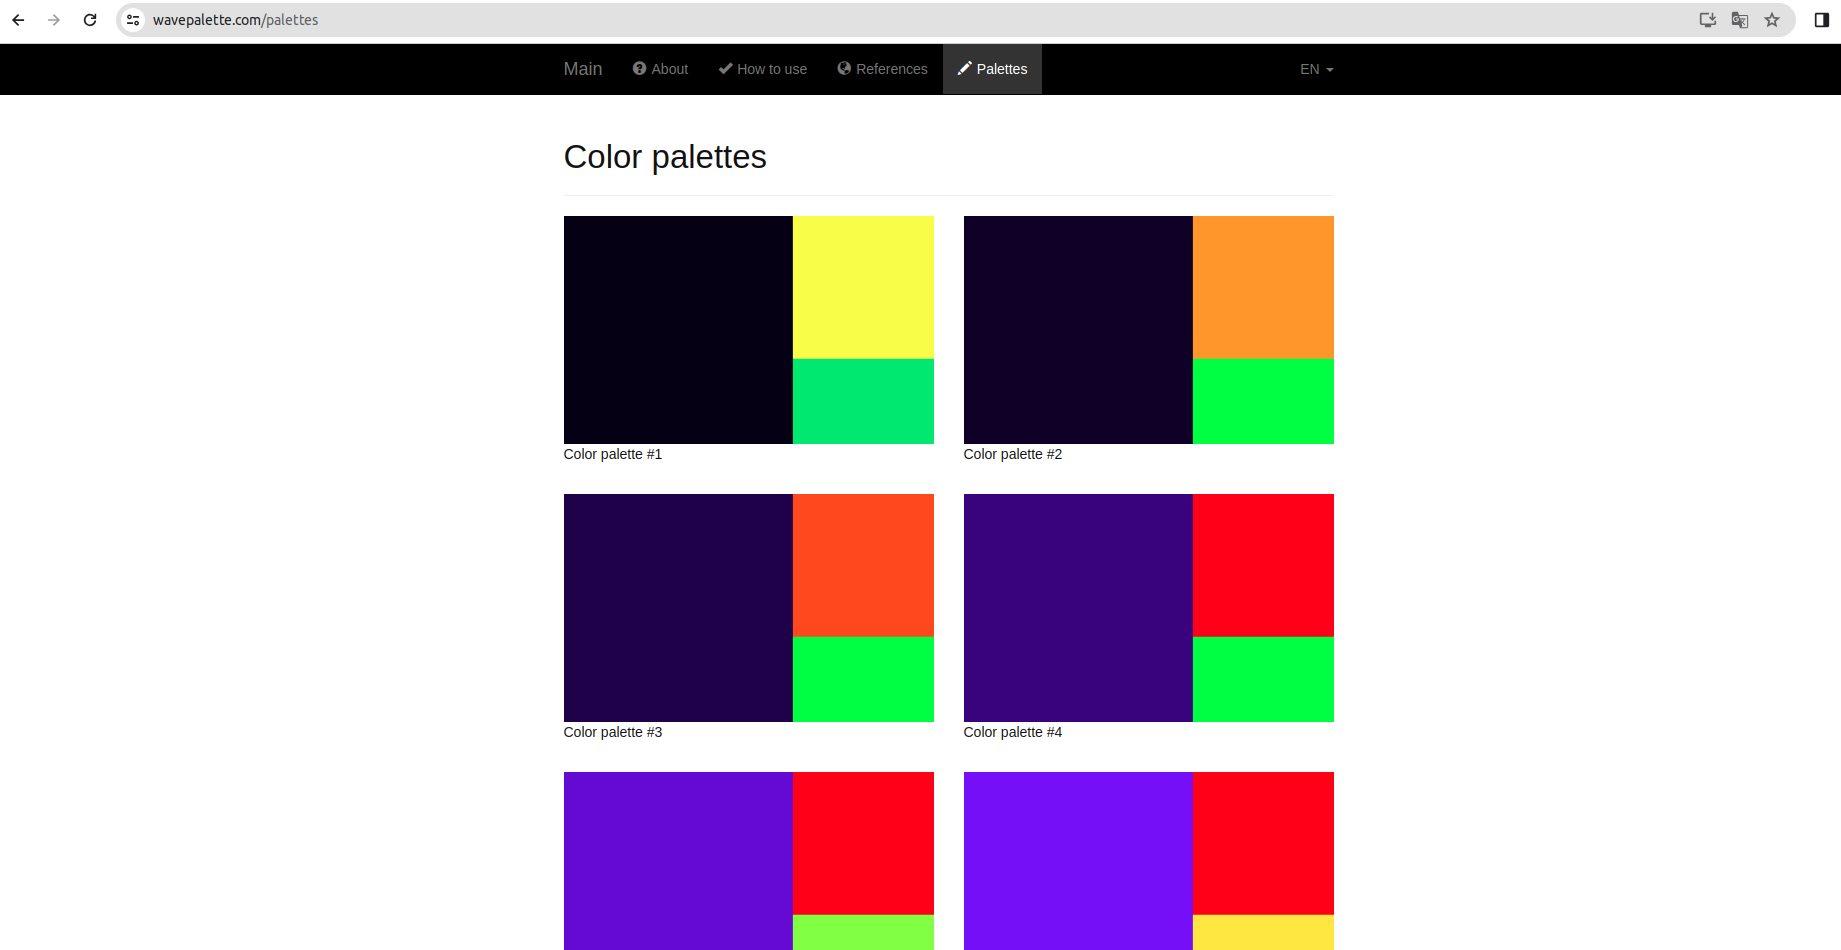Select the near-black block of palette #1
This screenshot has width=1841, height=950.
tap(678, 330)
